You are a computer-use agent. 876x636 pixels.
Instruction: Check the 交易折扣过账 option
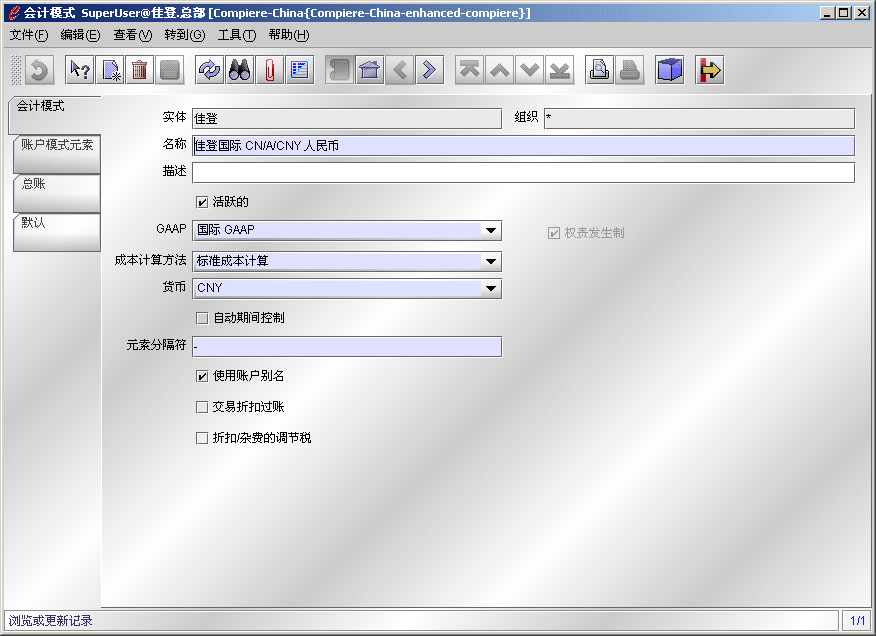[203, 408]
